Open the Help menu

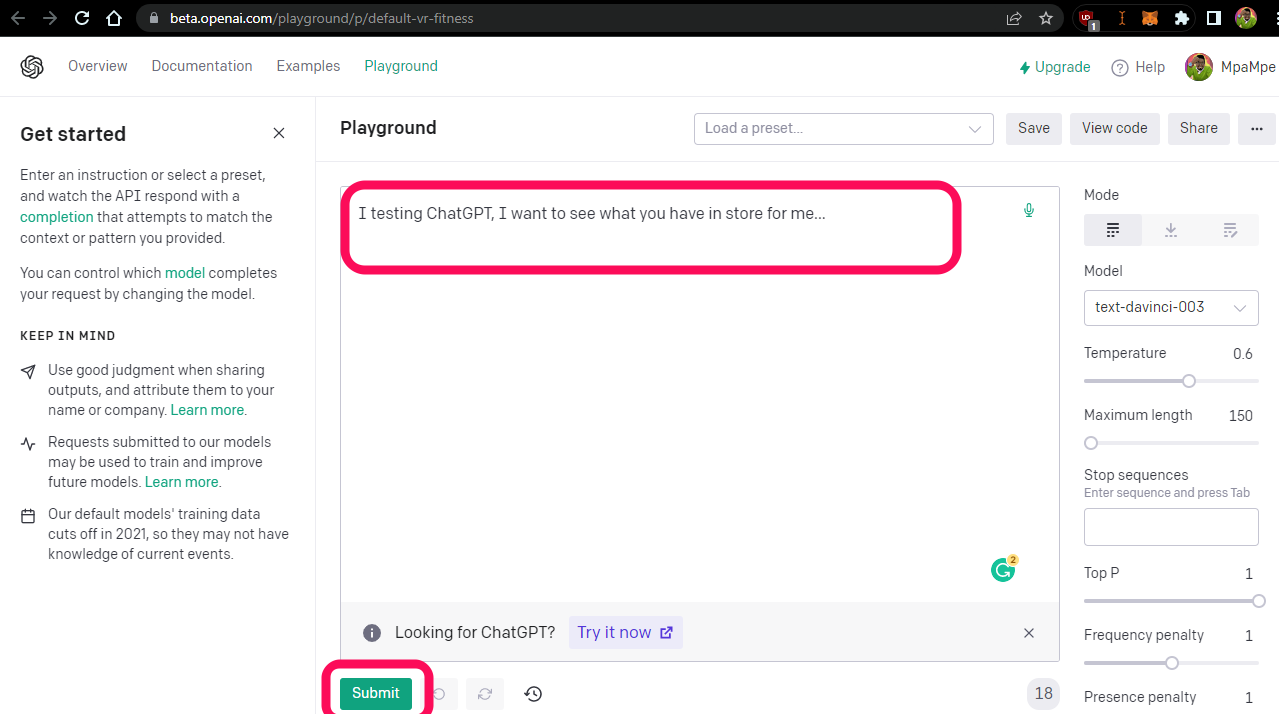click(x=1138, y=67)
